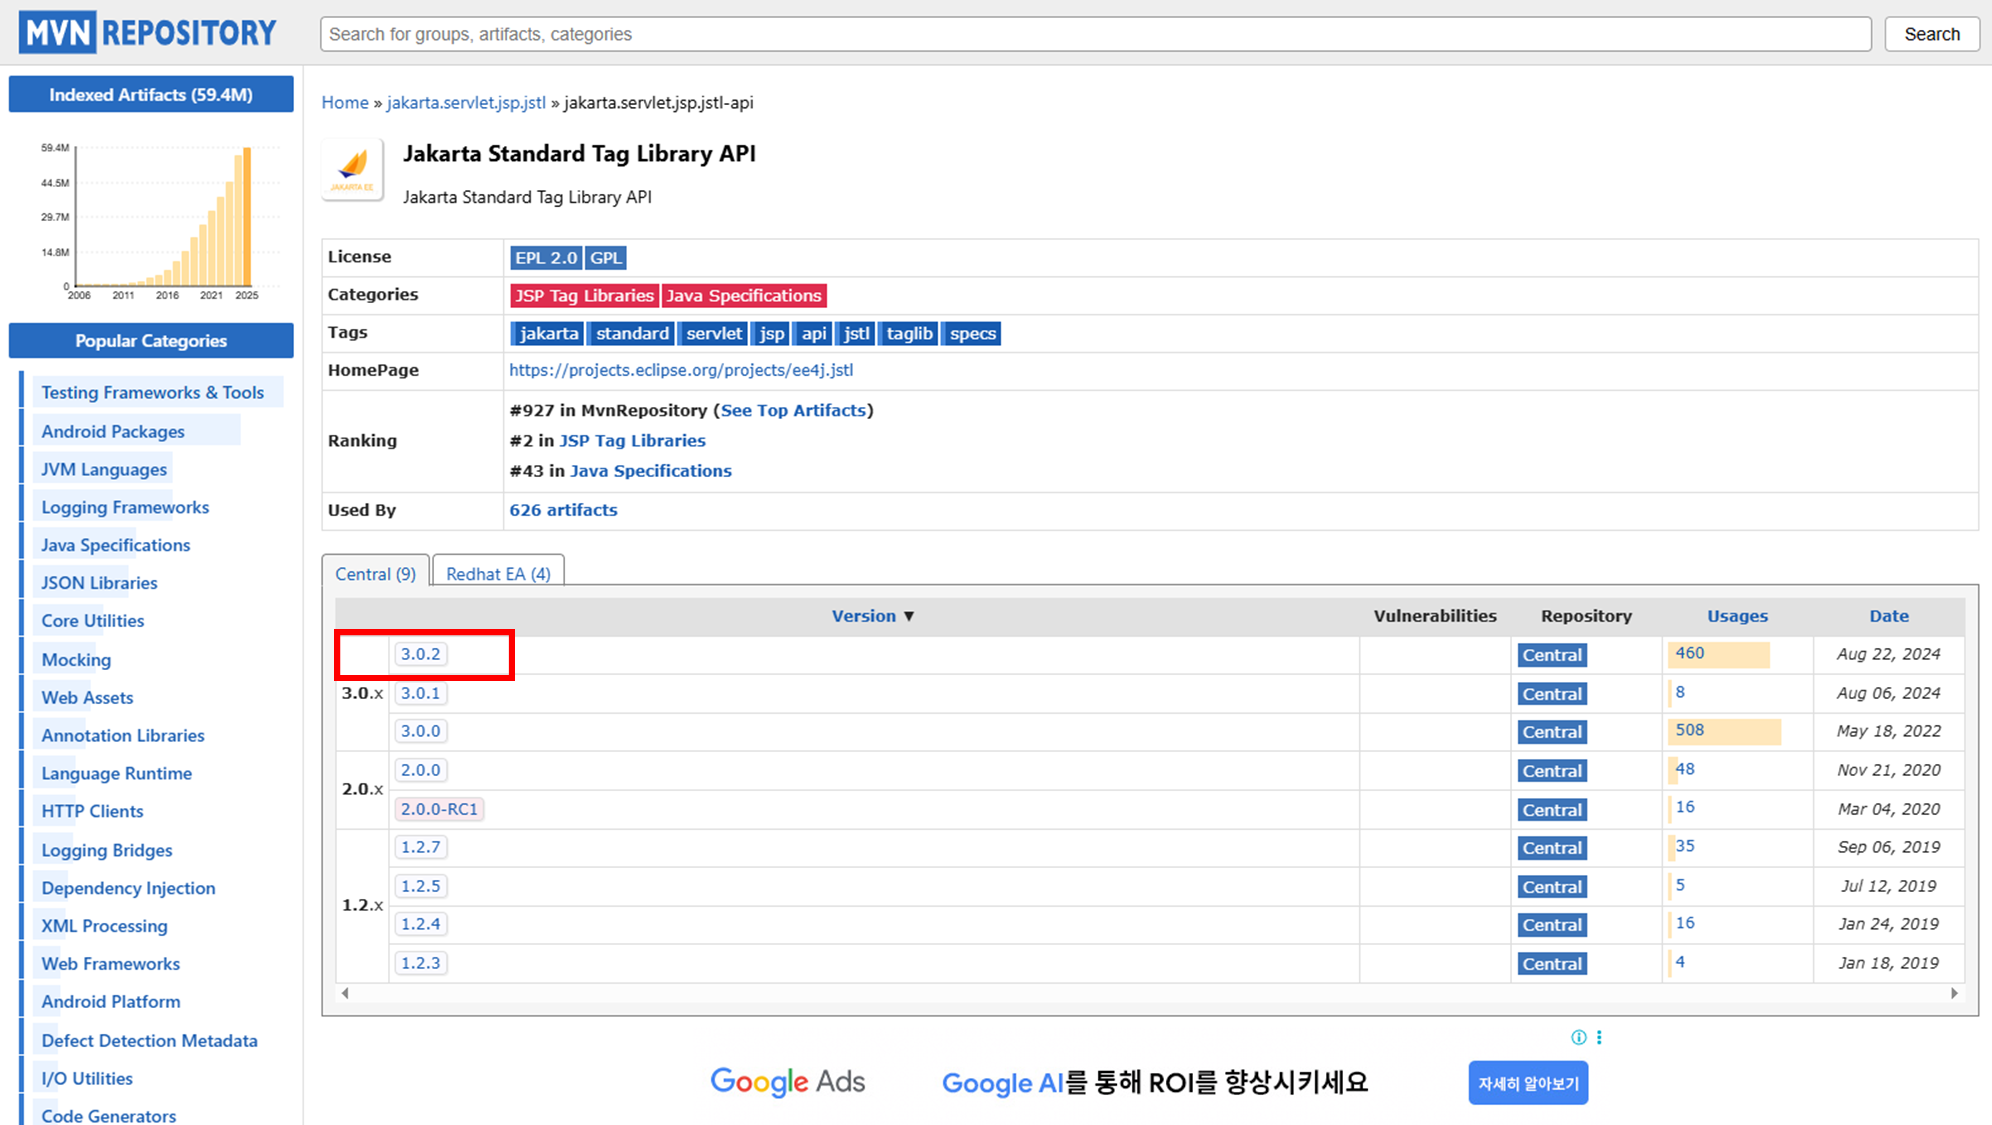Click the Jakarta EE artifact logo
Screen dimensions: 1992x1125
tap(352, 169)
